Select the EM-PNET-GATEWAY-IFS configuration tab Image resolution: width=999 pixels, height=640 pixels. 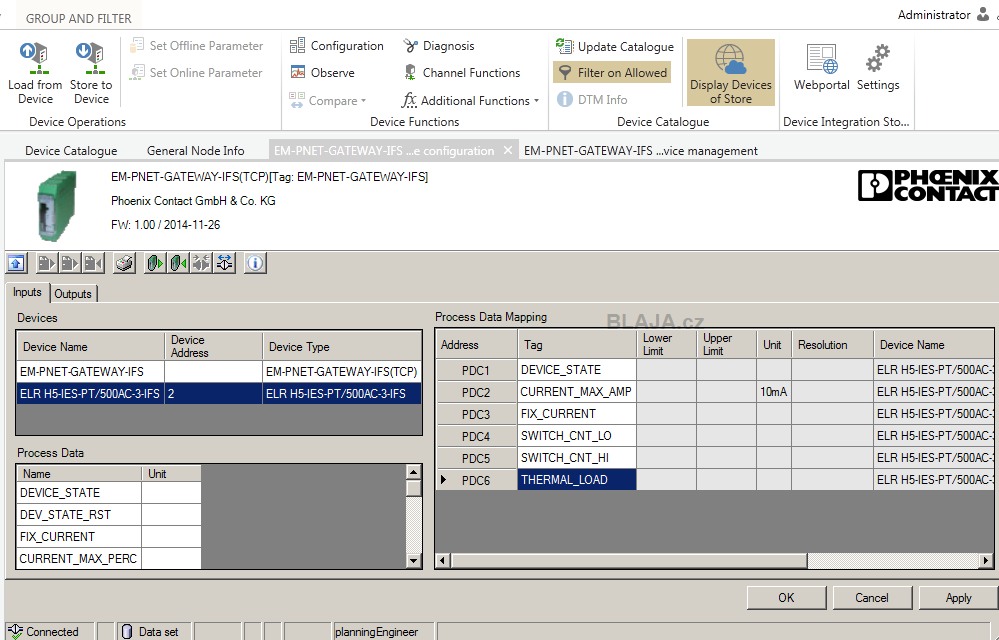point(384,150)
